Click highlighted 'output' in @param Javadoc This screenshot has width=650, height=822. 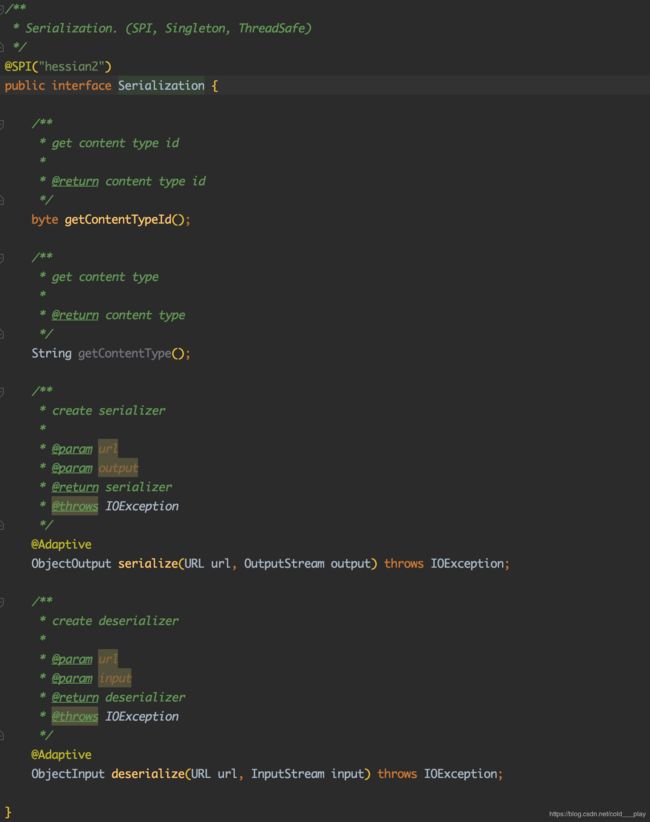pyautogui.click(x=118, y=468)
